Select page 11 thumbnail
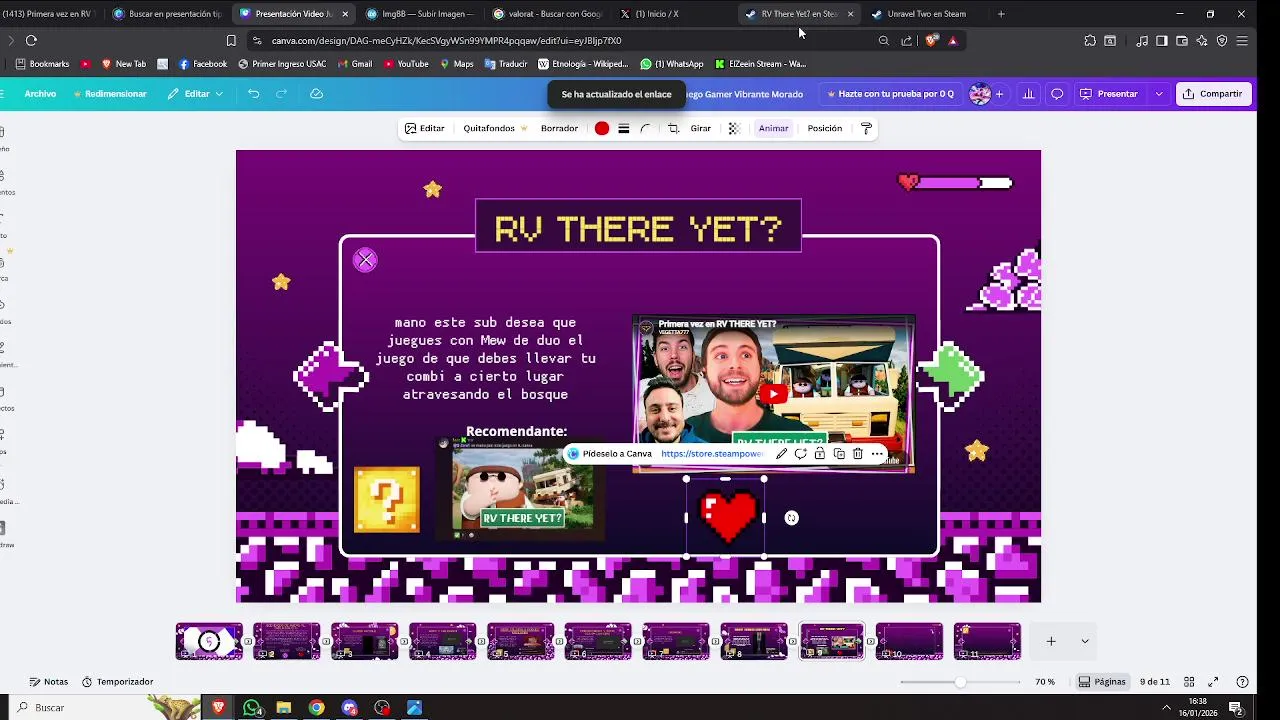Image resolution: width=1280 pixels, height=720 pixels. point(987,641)
